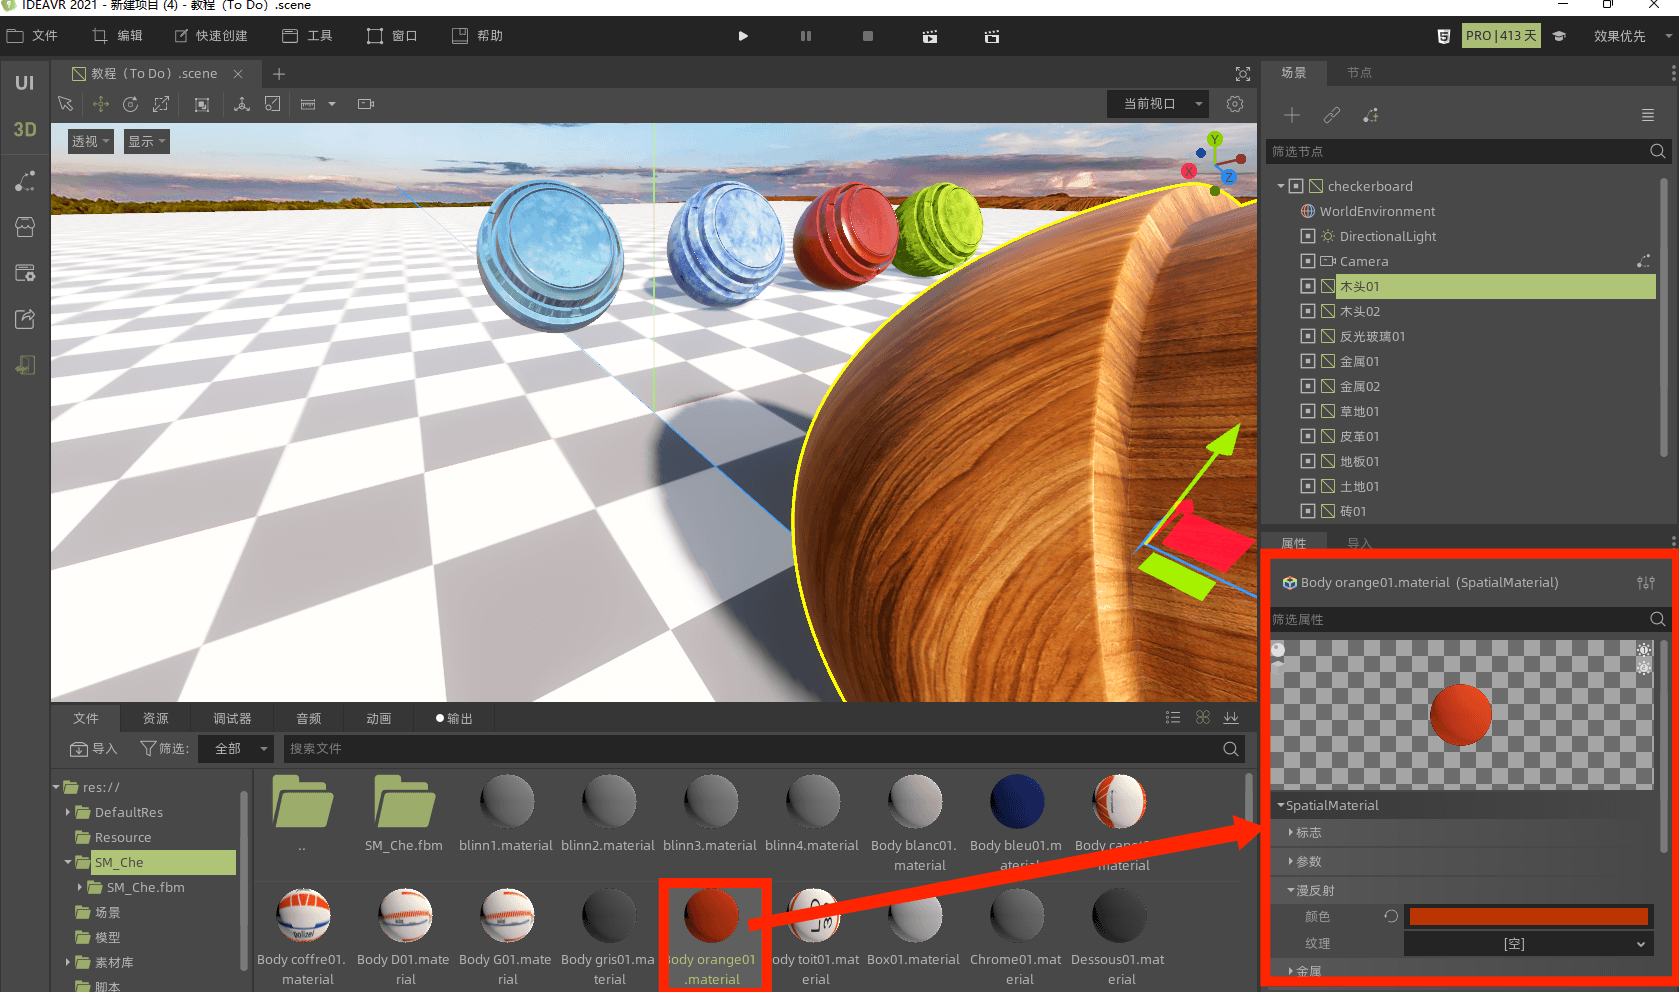Select the arrow selection tool in viewport toolbar
This screenshot has width=1679, height=992.
(66, 104)
